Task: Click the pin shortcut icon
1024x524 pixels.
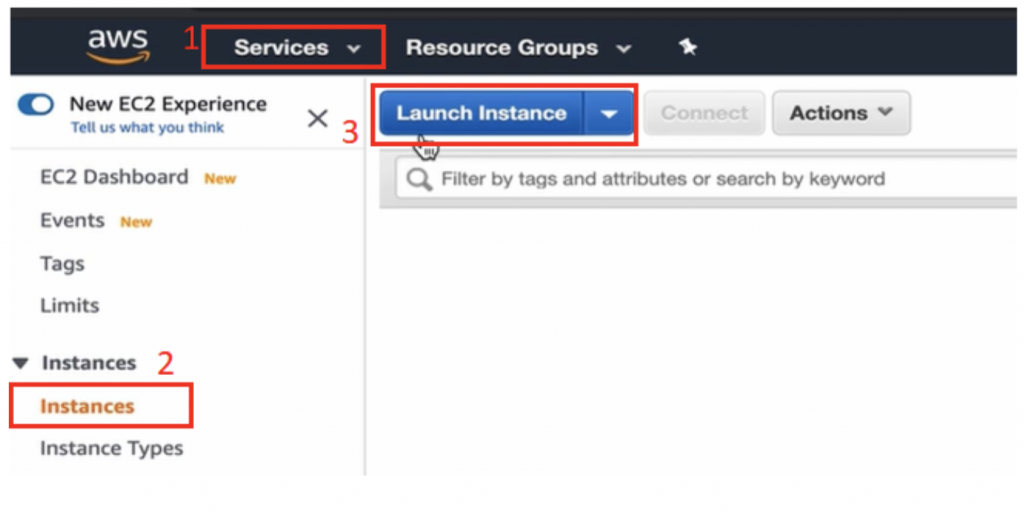Action: point(687,47)
